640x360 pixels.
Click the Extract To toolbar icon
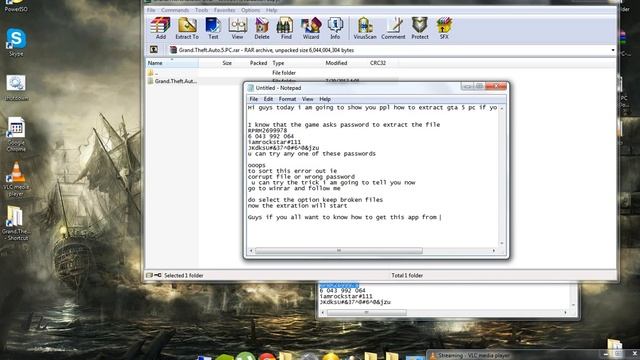pos(187,28)
